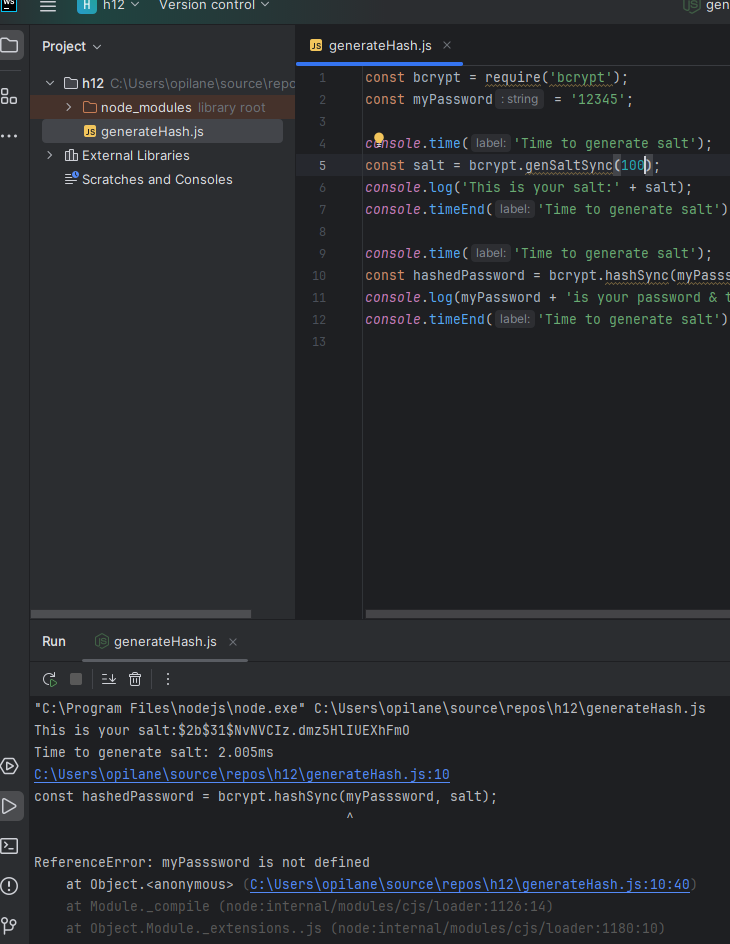The image size is (730, 944).
Task: Open the Run tool window icon
Action: [x=9, y=806]
